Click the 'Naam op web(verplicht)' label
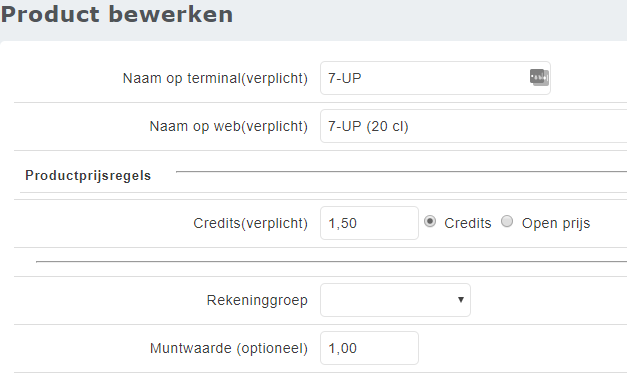The width and height of the screenshot is (627, 375). [x=229, y=126]
